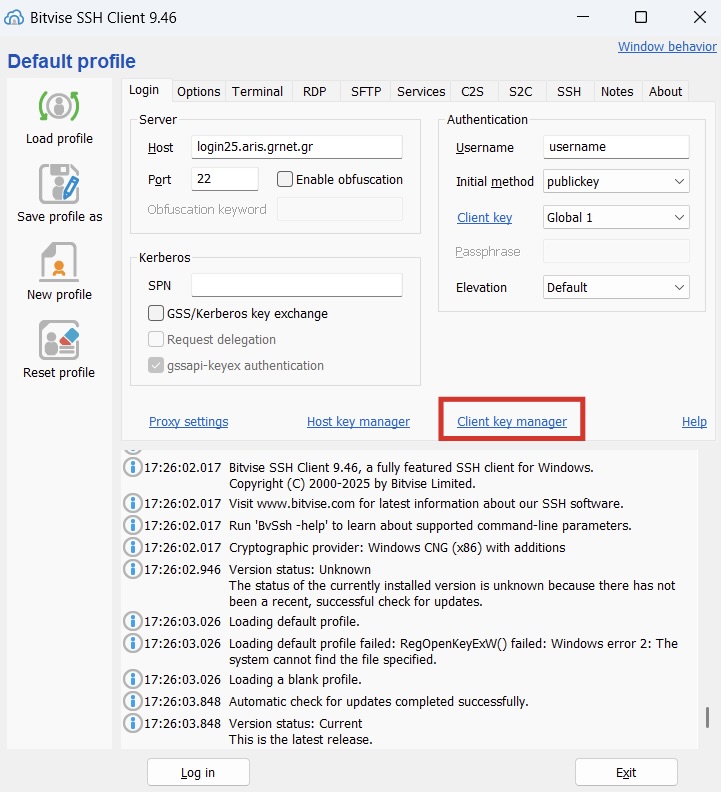Click the Save profile as icon
This screenshot has width=721, height=792.
point(59,184)
